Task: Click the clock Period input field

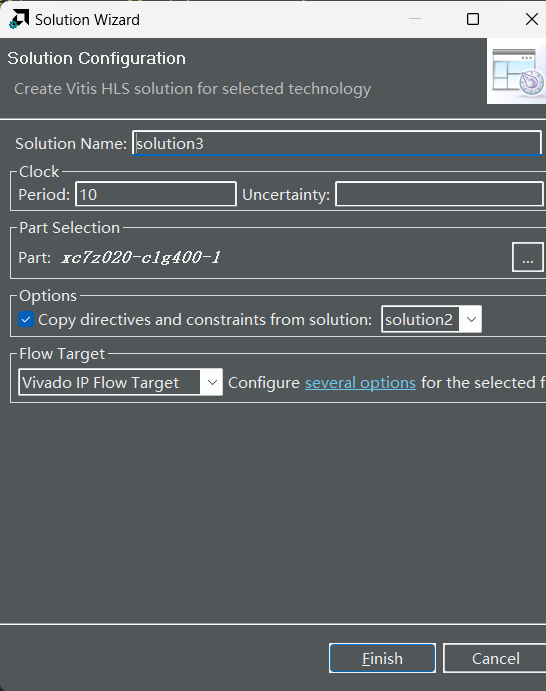Action: [x=156, y=194]
